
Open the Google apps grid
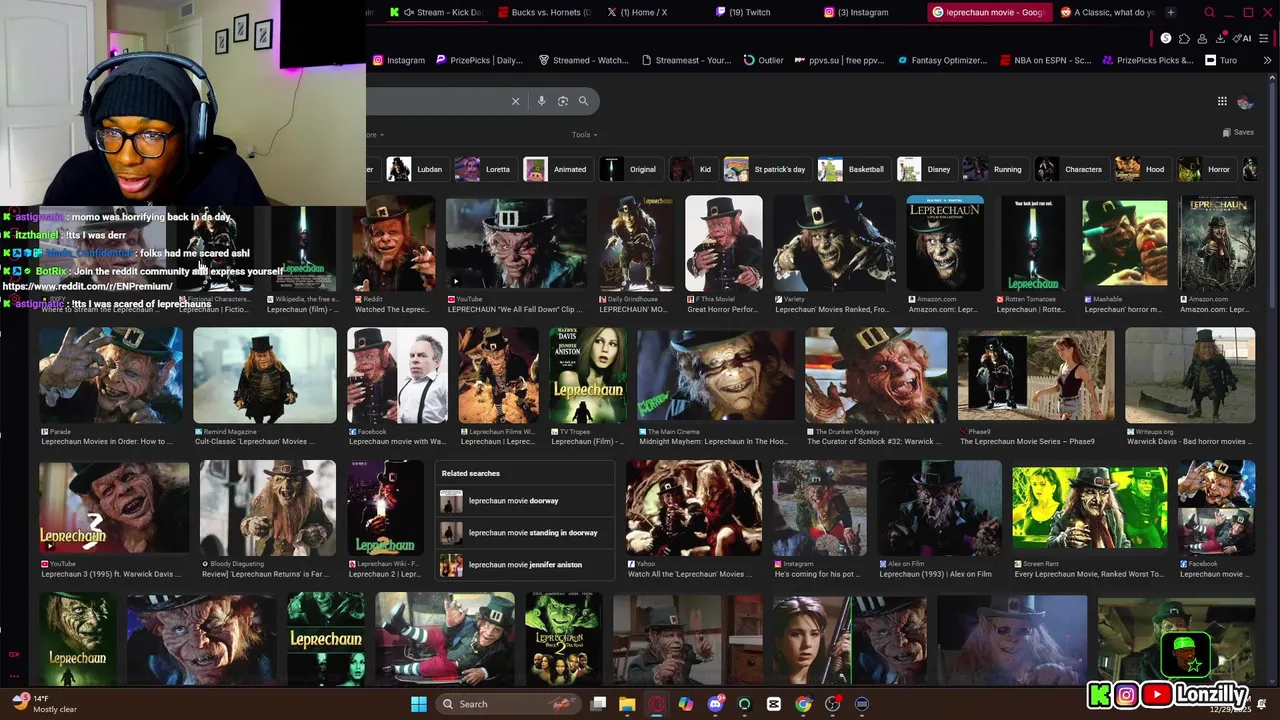1222,101
